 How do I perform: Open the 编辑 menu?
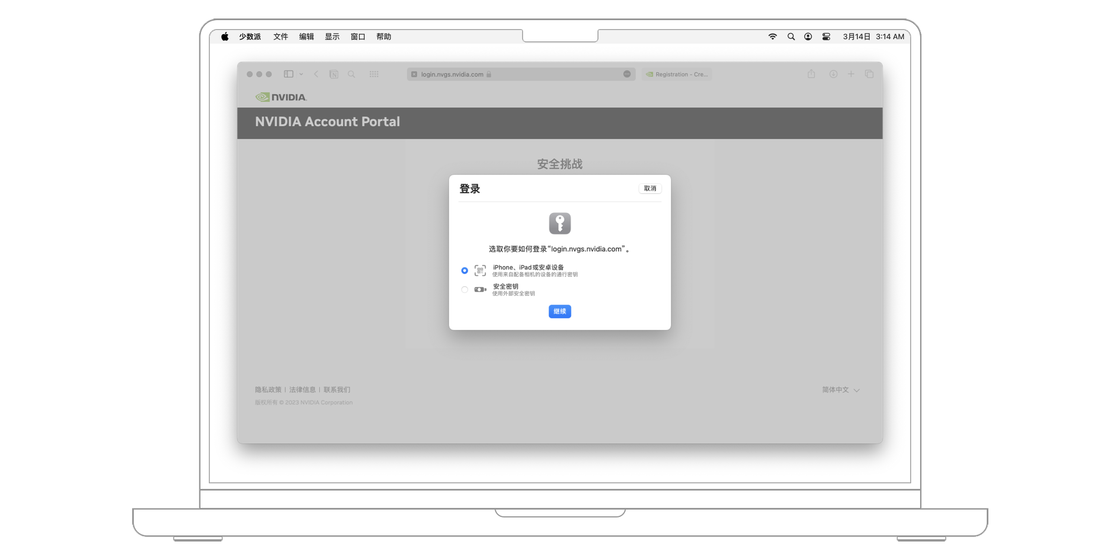(306, 36)
